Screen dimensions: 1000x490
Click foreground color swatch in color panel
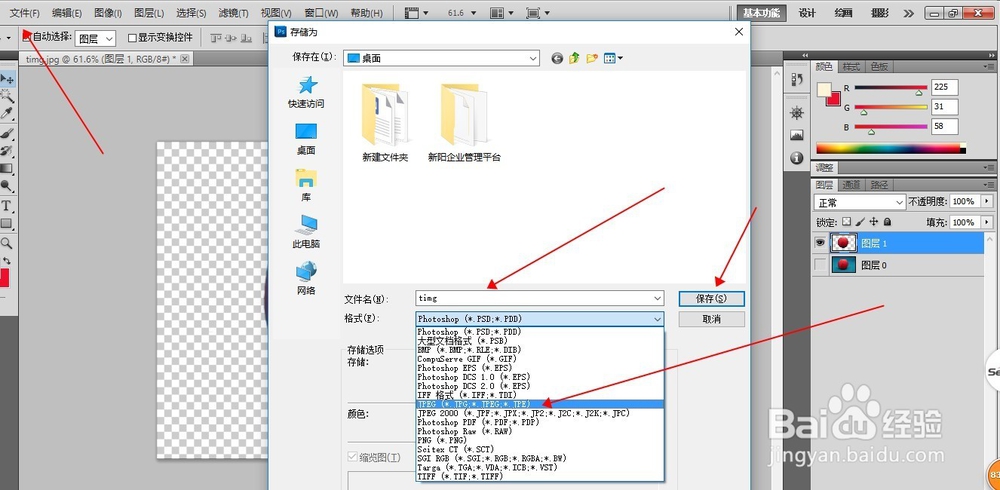pyautogui.click(x=824, y=89)
